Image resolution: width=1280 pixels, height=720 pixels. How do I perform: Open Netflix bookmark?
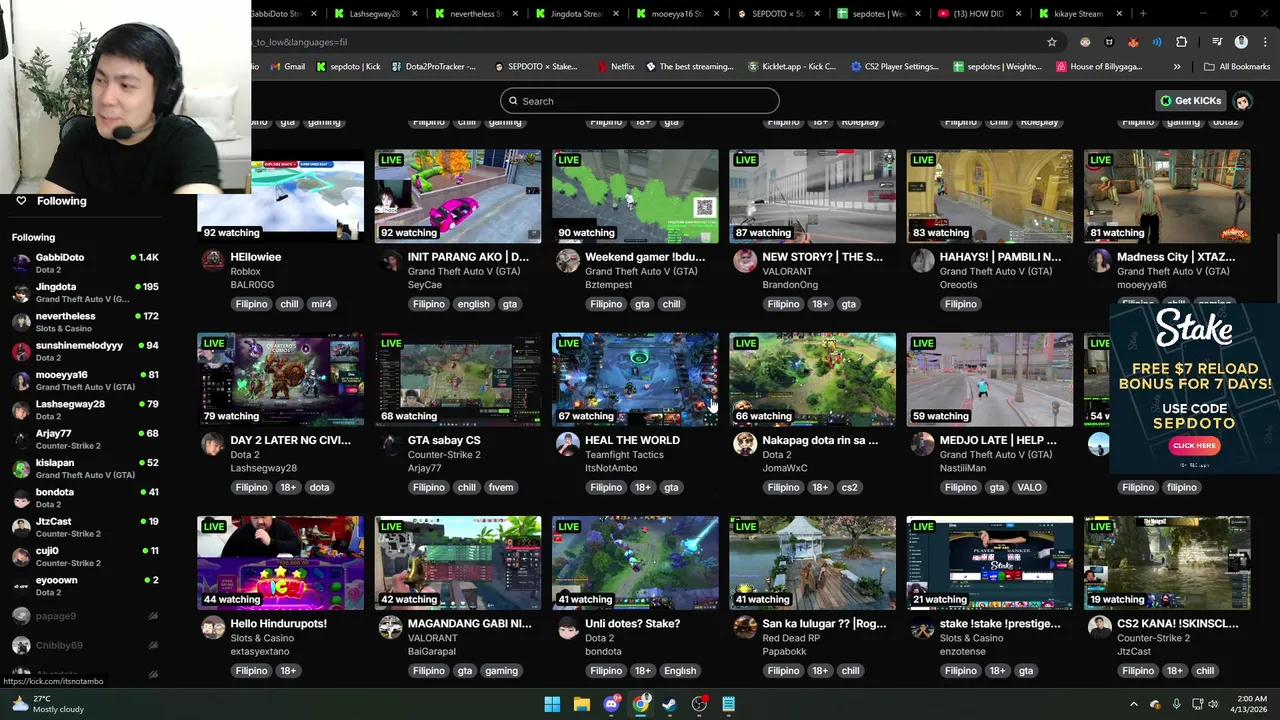click(x=615, y=67)
